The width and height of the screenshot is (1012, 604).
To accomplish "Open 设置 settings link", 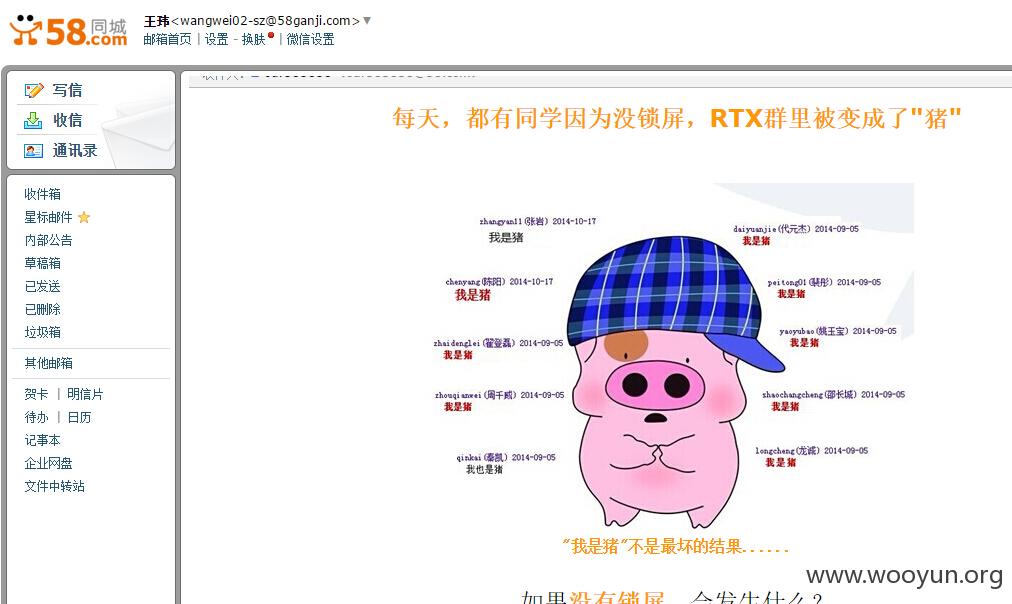I will pyautogui.click(x=216, y=39).
